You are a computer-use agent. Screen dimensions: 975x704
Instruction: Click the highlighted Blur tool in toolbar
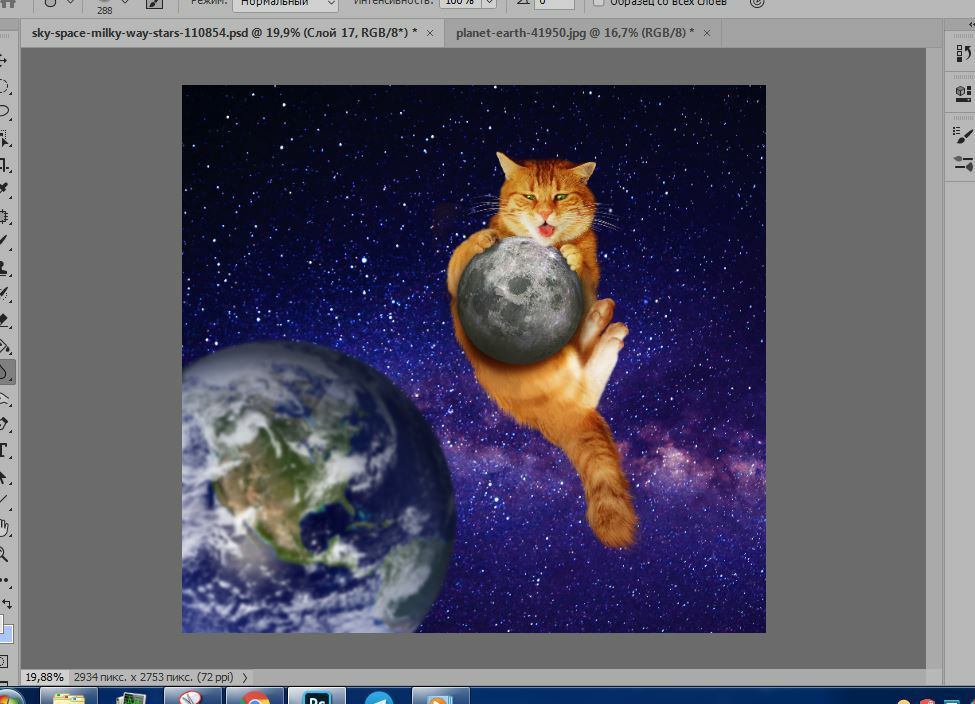click(x=5, y=372)
